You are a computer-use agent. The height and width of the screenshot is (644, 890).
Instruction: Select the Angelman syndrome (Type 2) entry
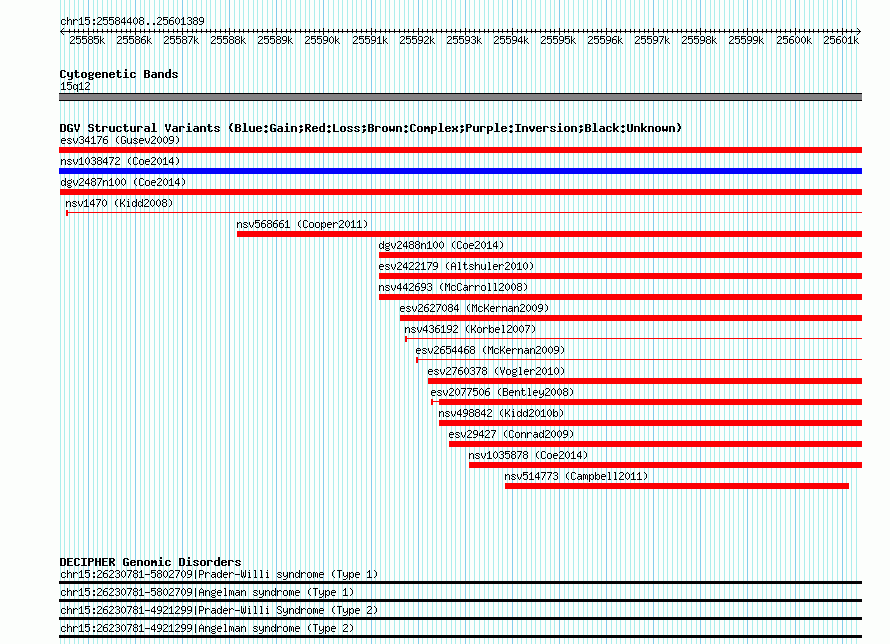[x=207, y=629]
